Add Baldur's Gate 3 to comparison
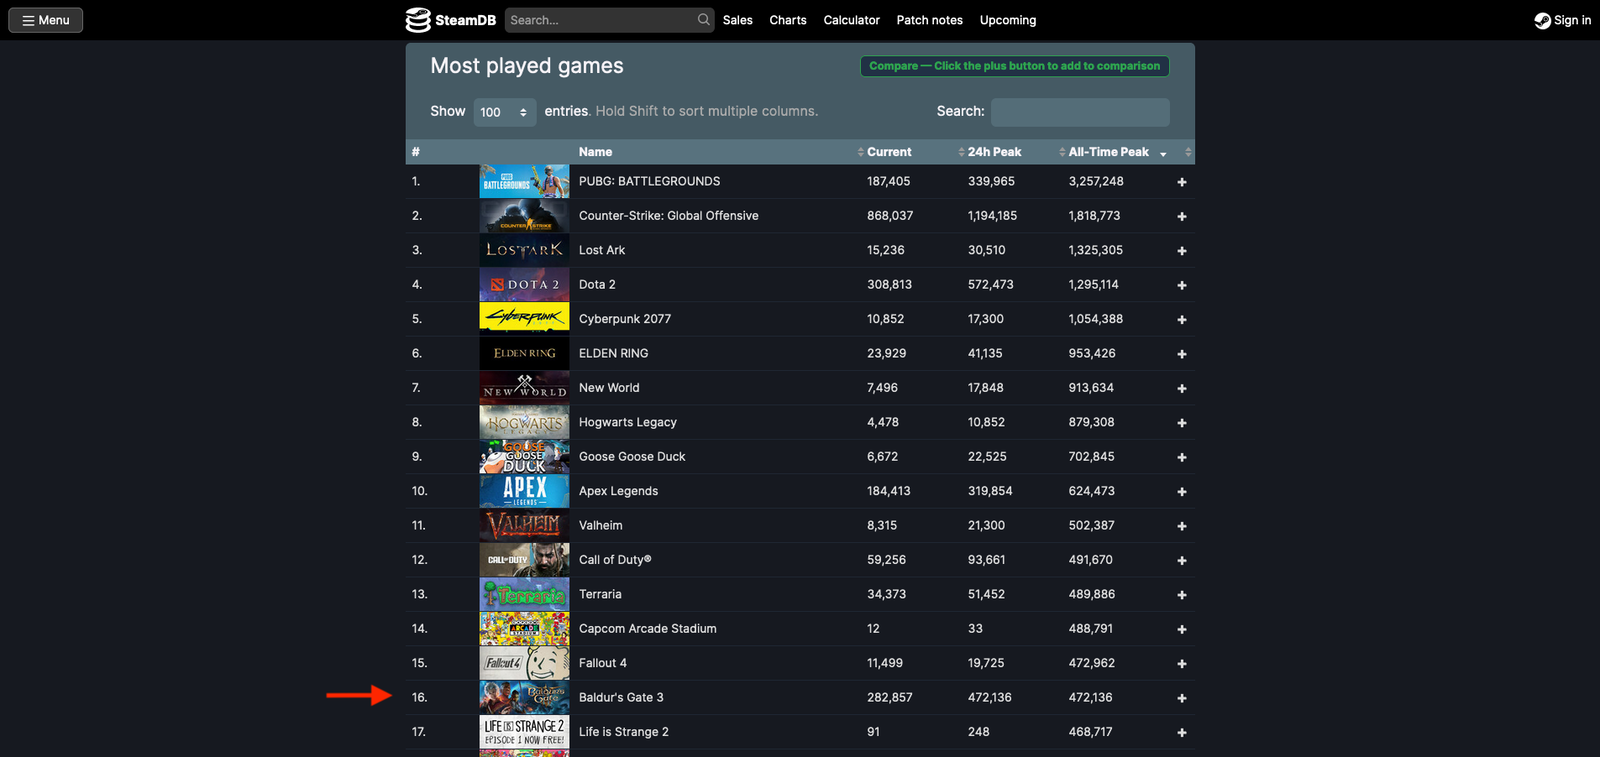This screenshot has height=757, width=1600. click(x=1182, y=698)
